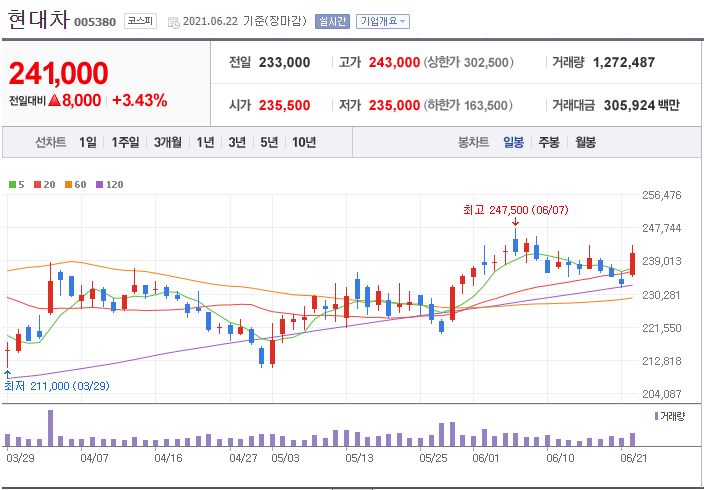Click the +3.43% change rate
Screen dimensions: 704x490
[140, 101]
